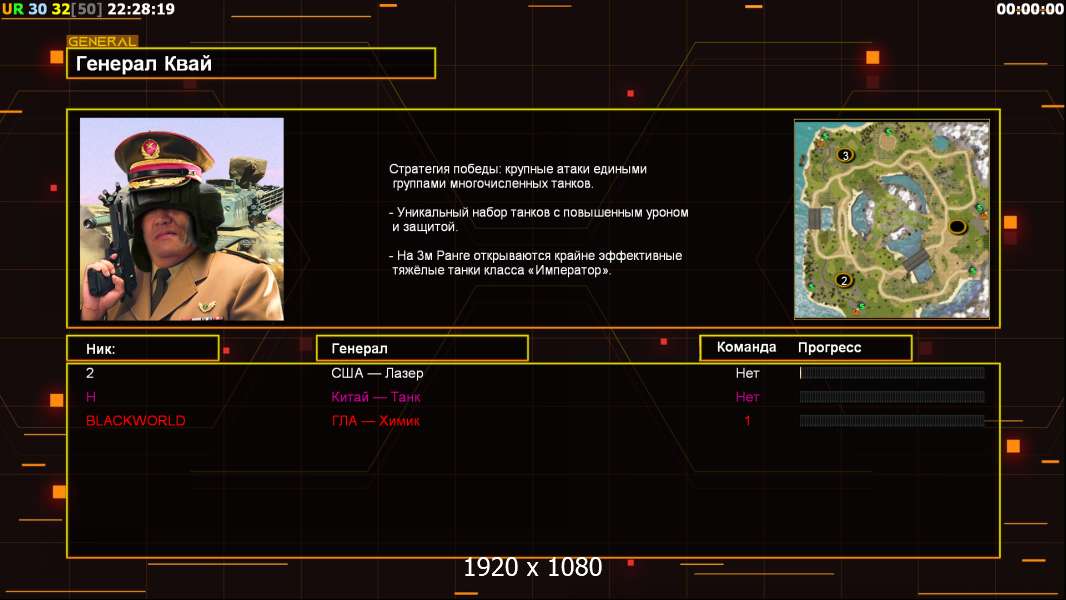Click the progress bar for player 2
Viewport: 1066px width, 600px height.
pos(892,373)
